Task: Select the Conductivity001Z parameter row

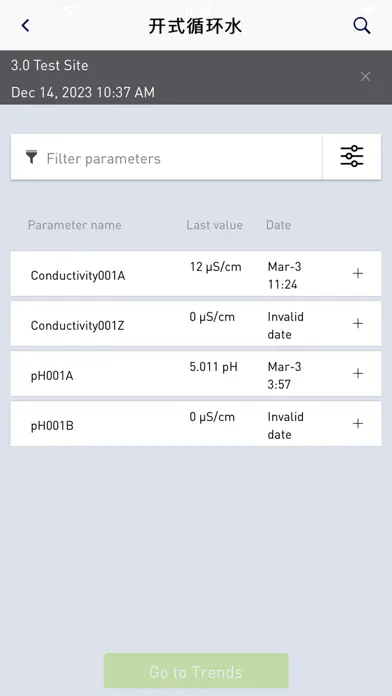Action: (196, 324)
